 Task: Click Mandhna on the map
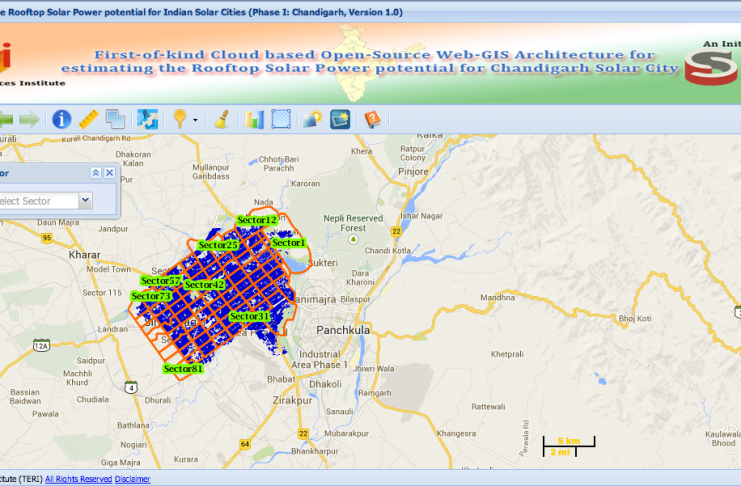point(498,297)
